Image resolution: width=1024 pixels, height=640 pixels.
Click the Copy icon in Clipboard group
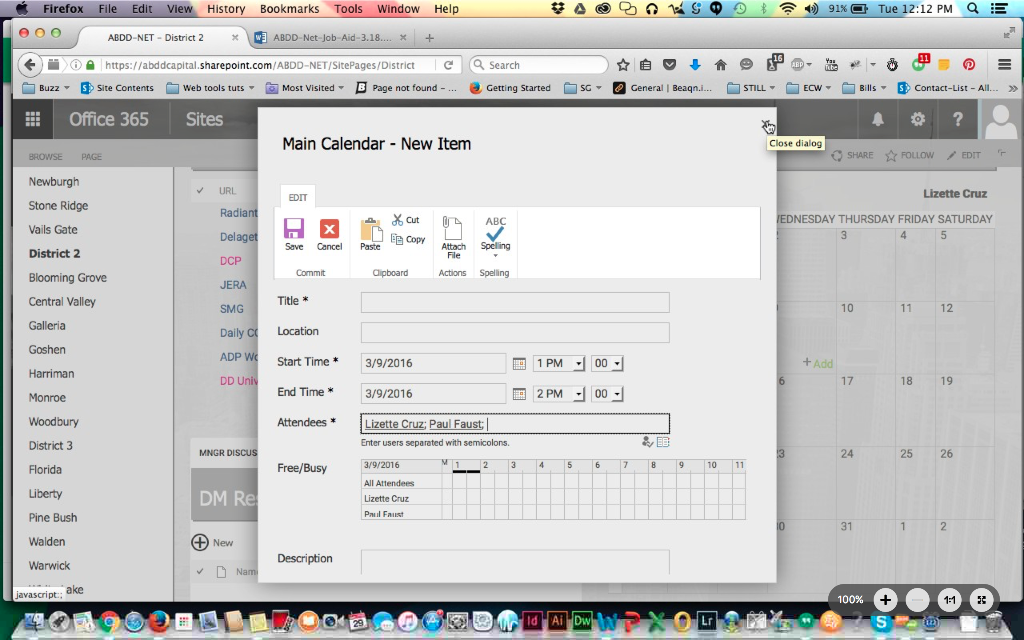pos(398,240)
